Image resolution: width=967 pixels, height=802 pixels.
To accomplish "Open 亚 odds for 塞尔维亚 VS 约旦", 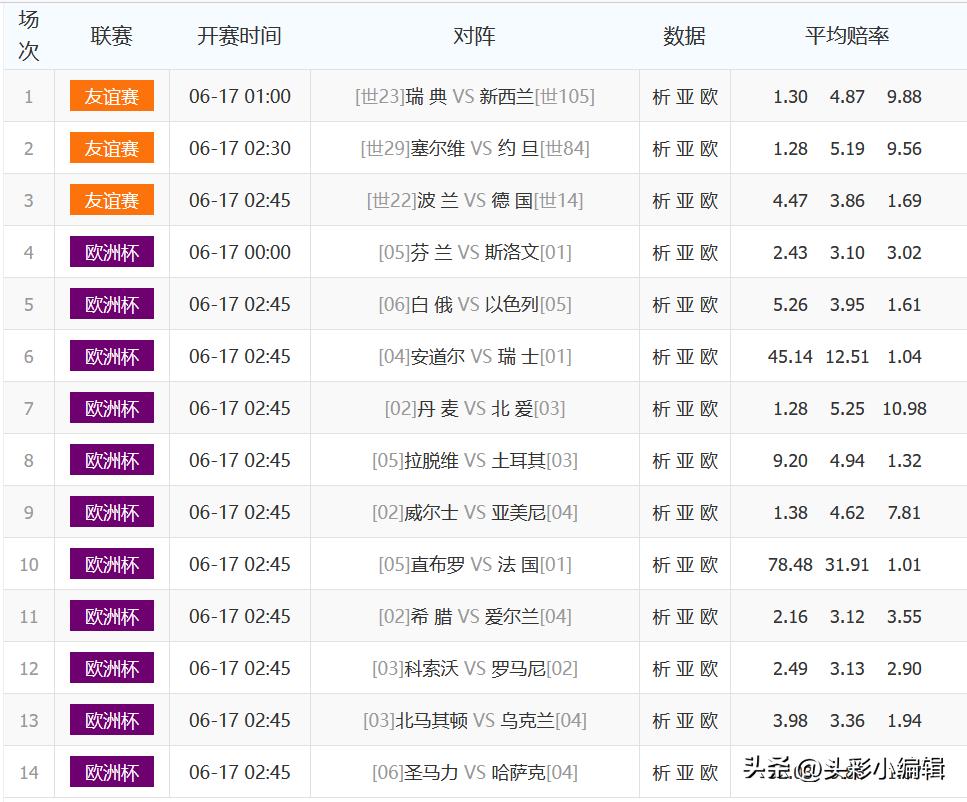I will (x=684, y=147).
